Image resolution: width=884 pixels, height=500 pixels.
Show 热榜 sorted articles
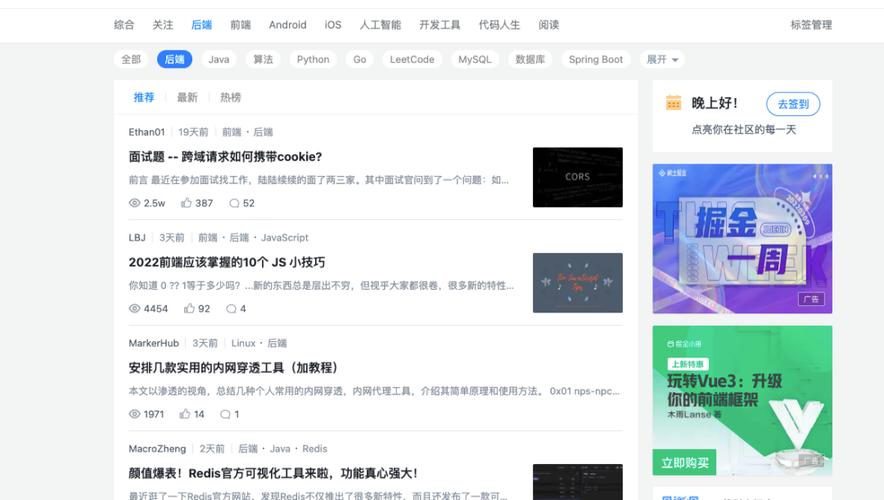coord(231,98)
